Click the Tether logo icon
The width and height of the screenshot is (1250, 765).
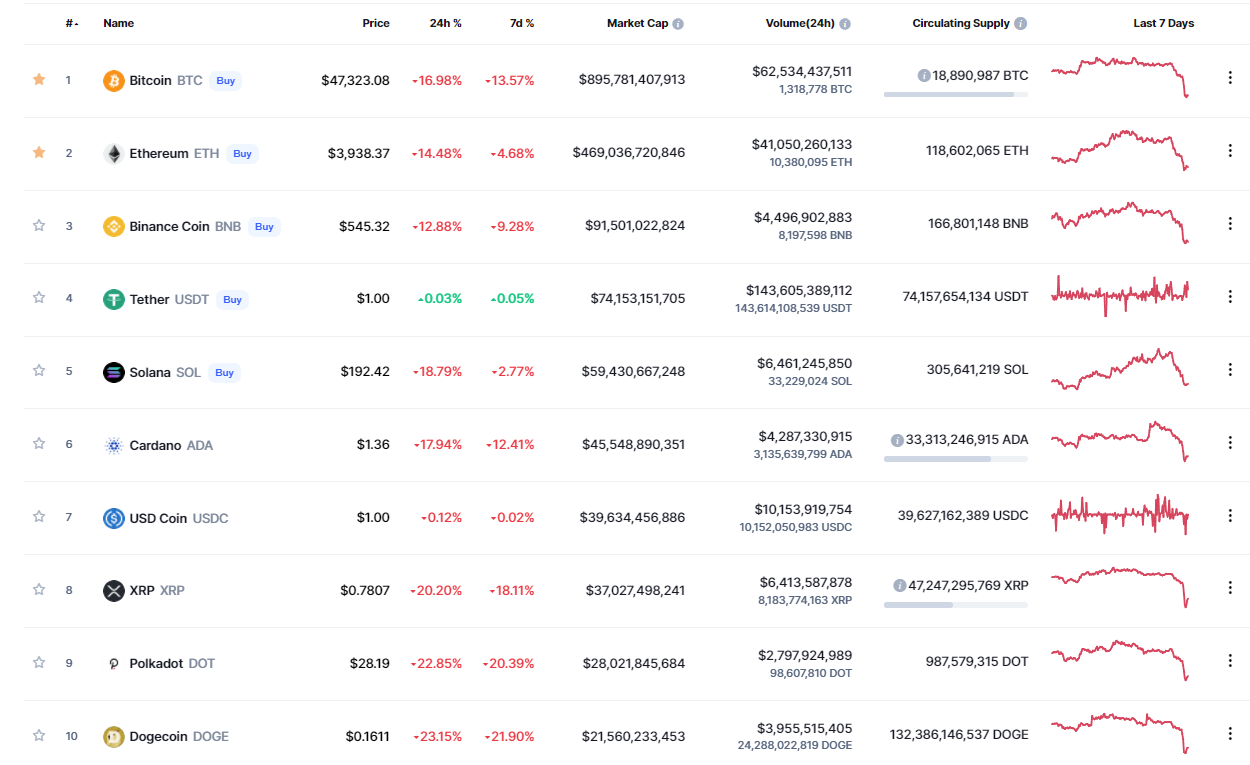point(114,299)
